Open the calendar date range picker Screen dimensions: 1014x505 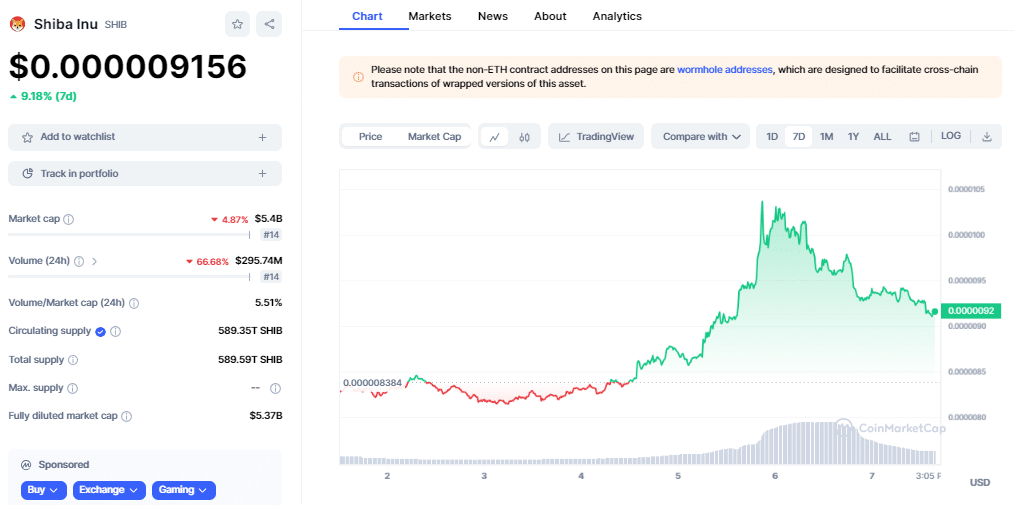pyautogui.click(x=914, y=137)
